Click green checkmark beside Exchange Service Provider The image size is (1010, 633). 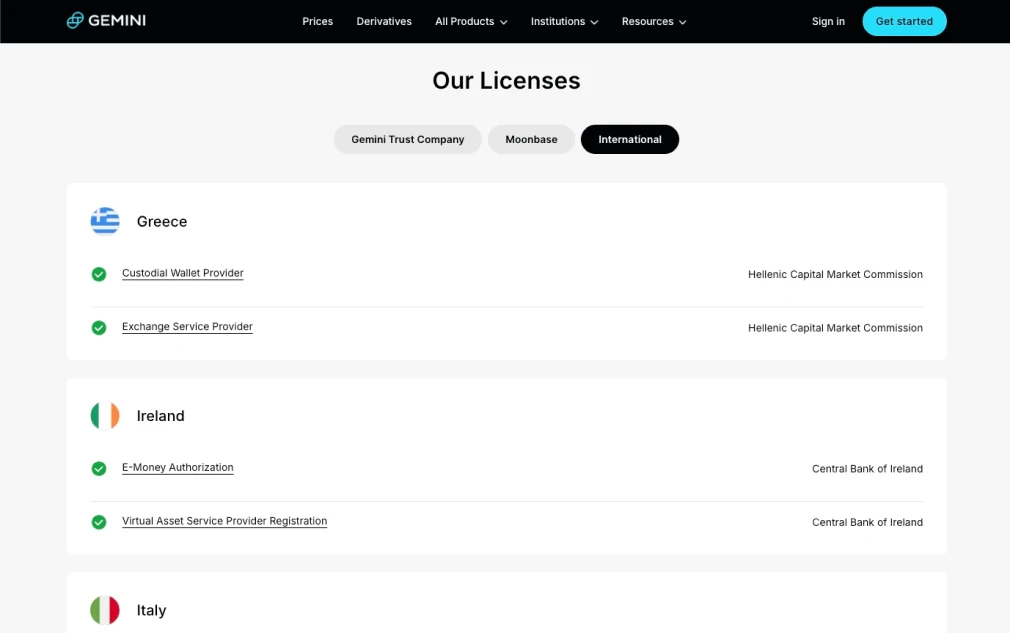99,328
